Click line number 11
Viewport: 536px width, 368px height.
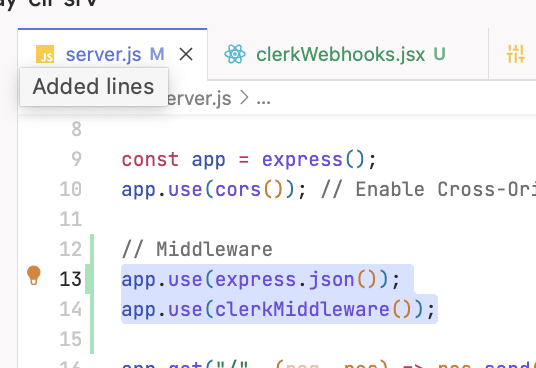pos(71,219)
